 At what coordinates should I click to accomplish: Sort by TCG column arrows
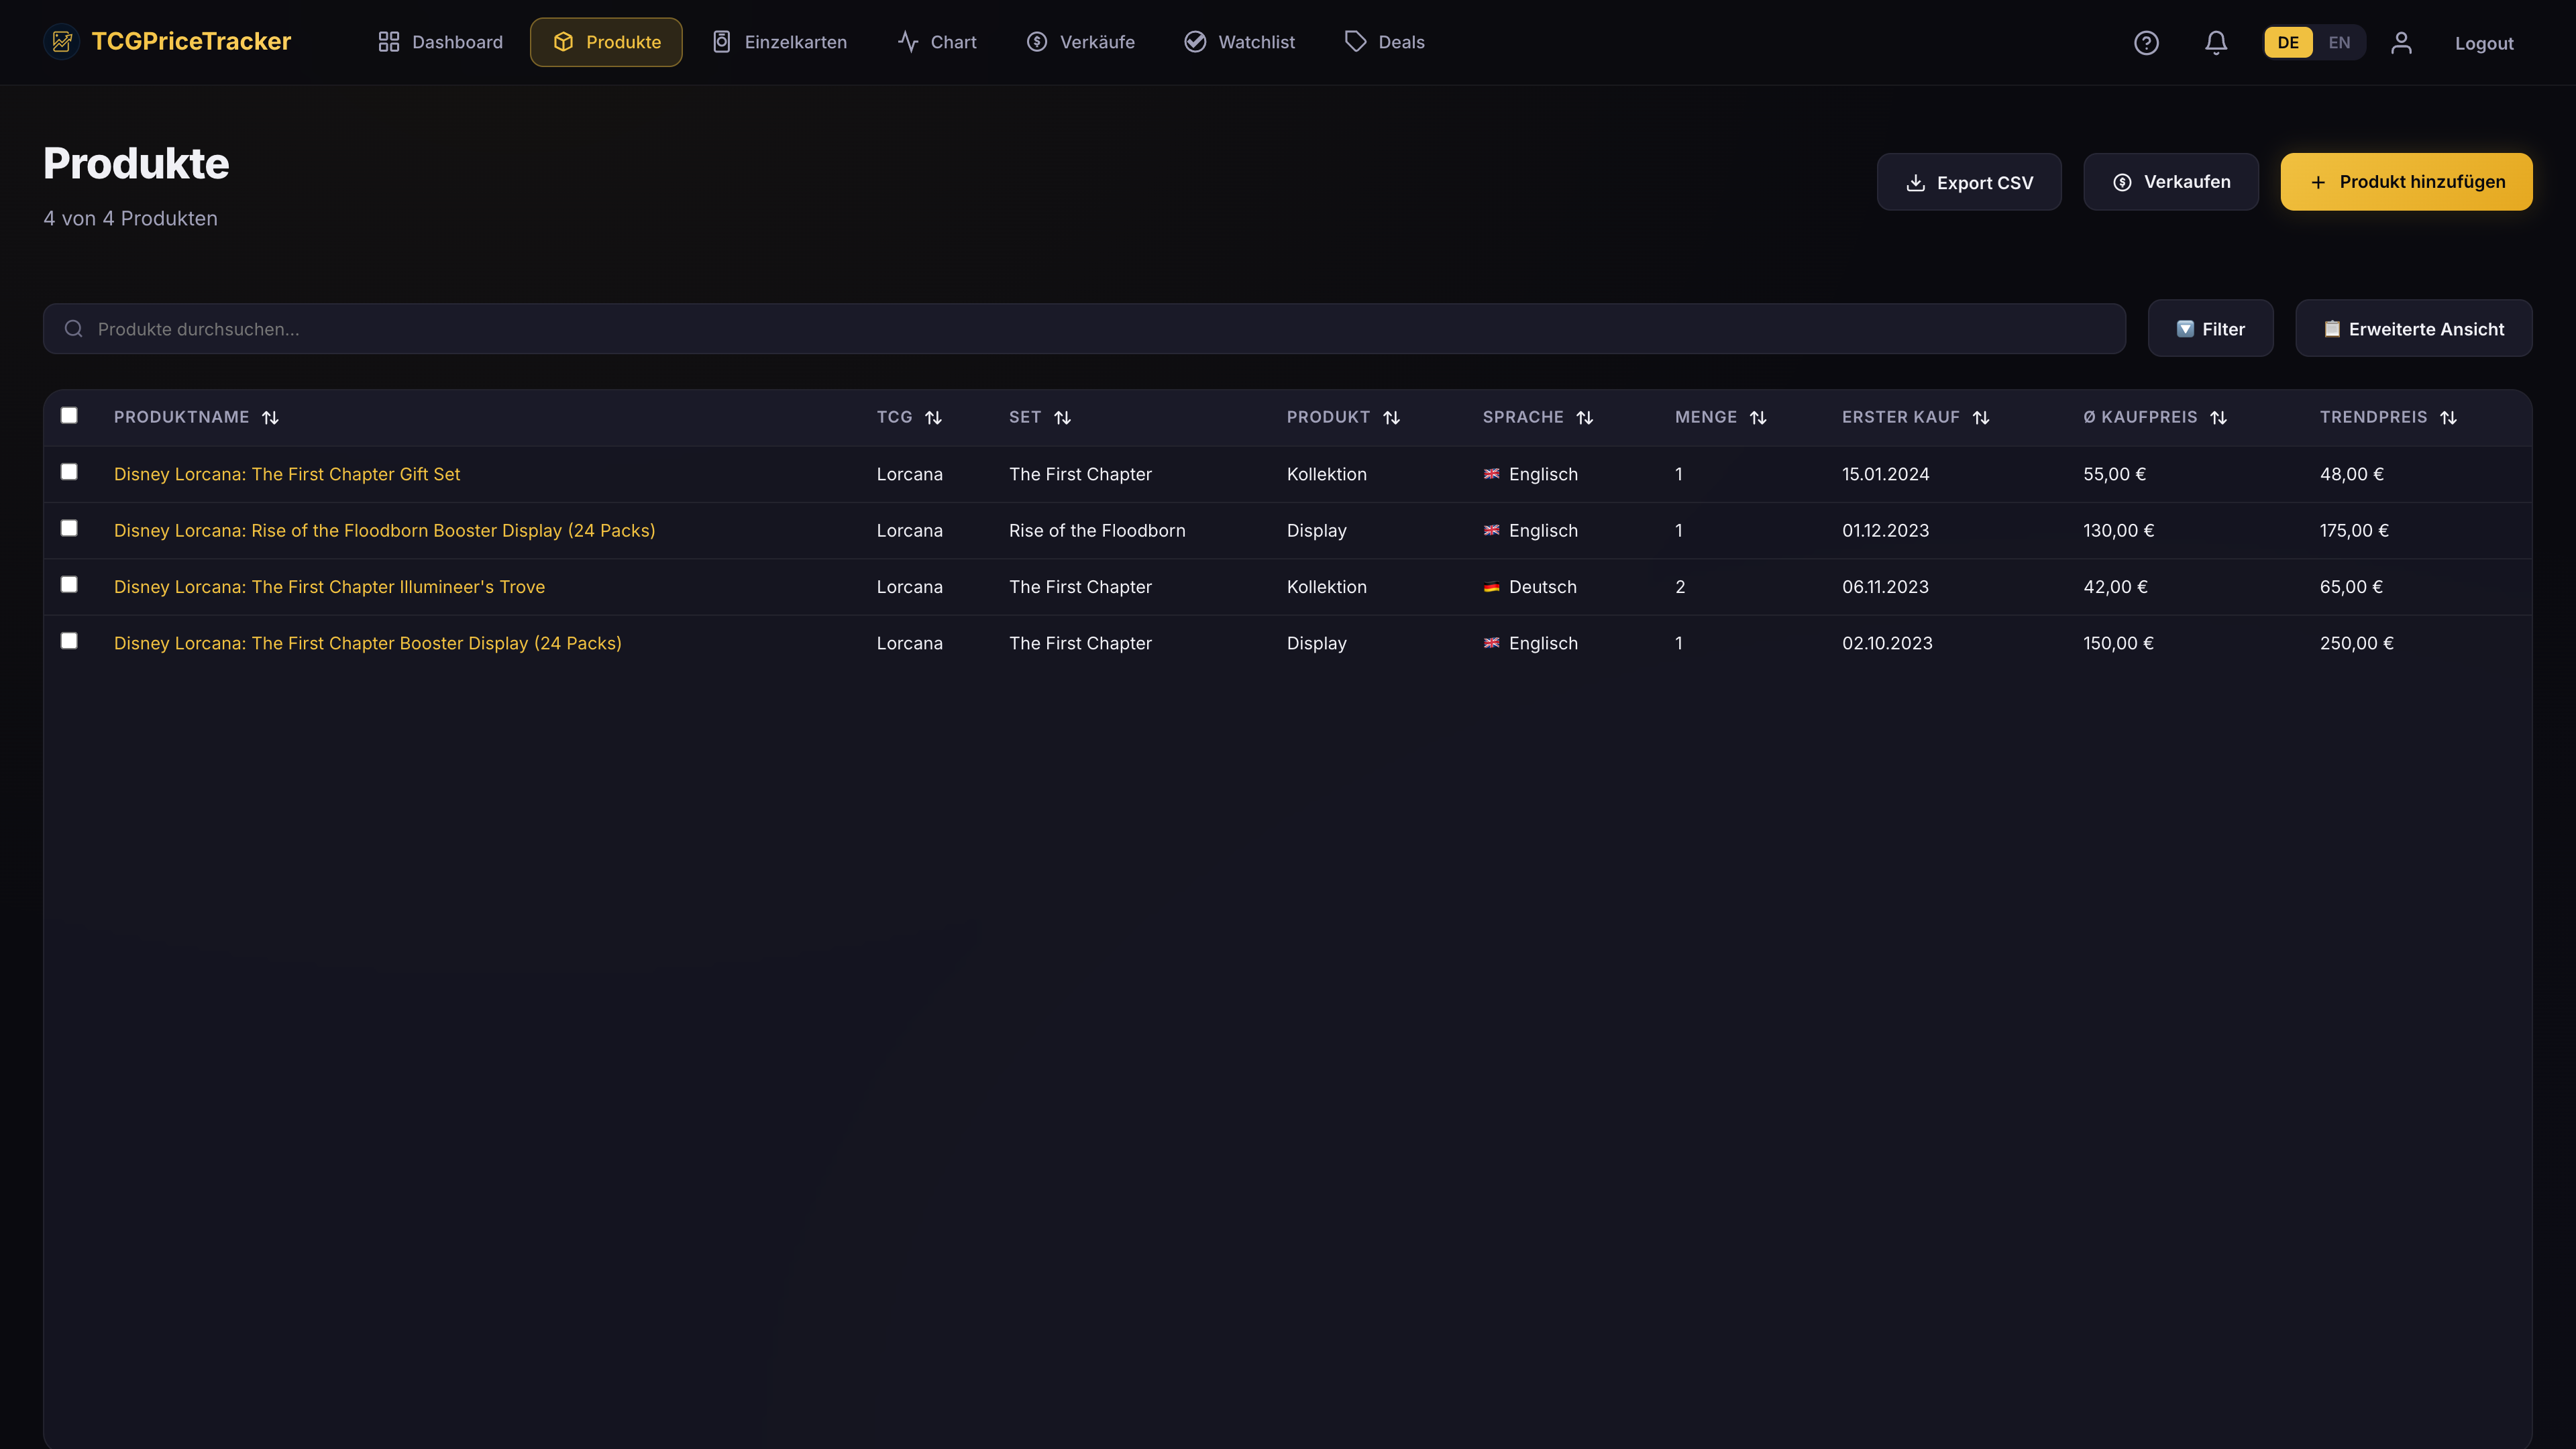(933, 418)
